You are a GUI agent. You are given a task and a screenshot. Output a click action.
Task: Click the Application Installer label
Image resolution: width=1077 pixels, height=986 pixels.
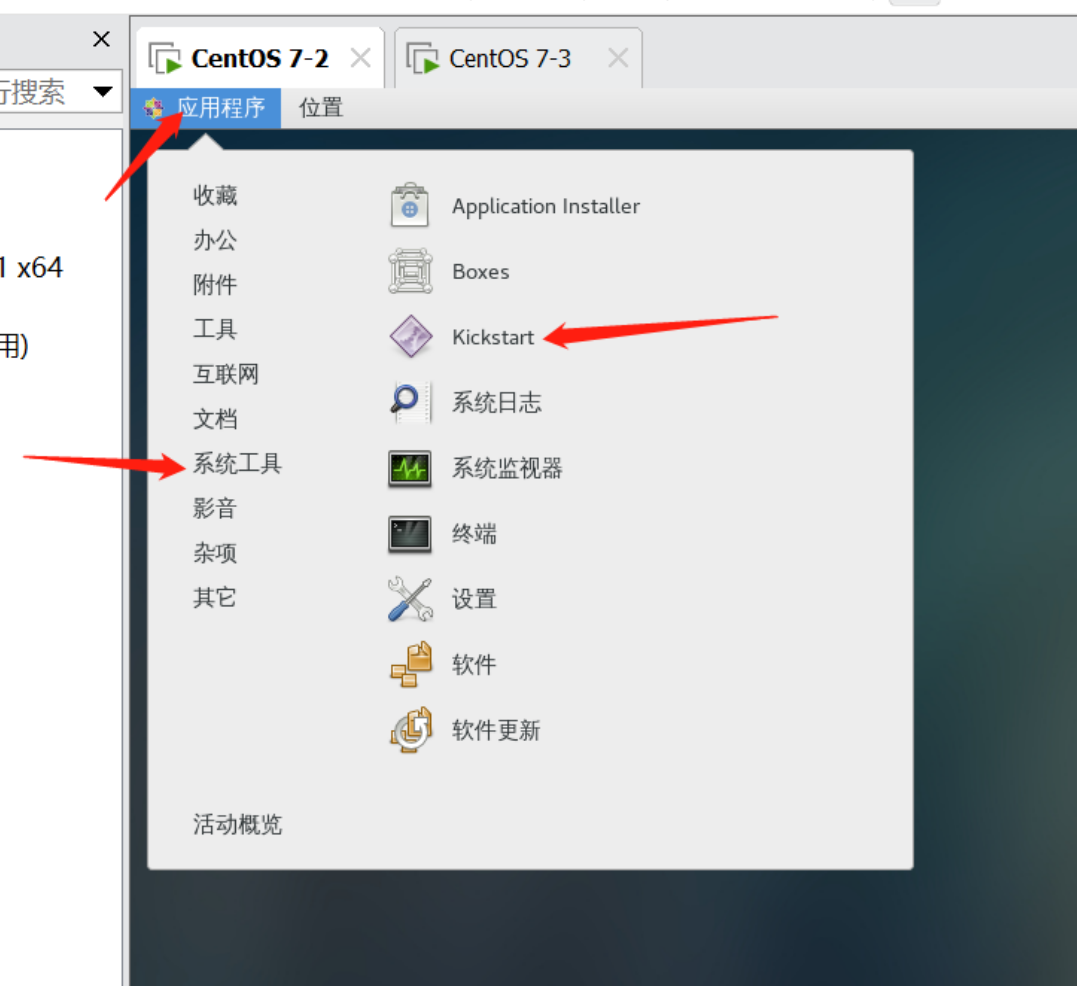pos(546,206)
